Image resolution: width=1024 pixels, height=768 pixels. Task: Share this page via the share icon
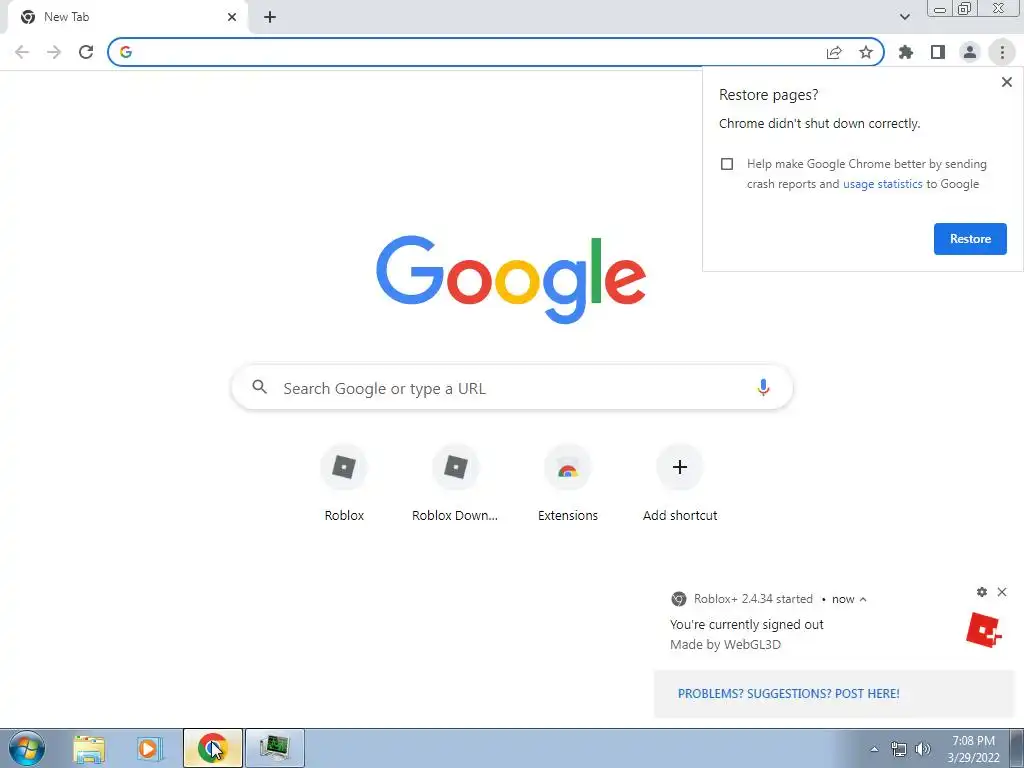(834, 53)
